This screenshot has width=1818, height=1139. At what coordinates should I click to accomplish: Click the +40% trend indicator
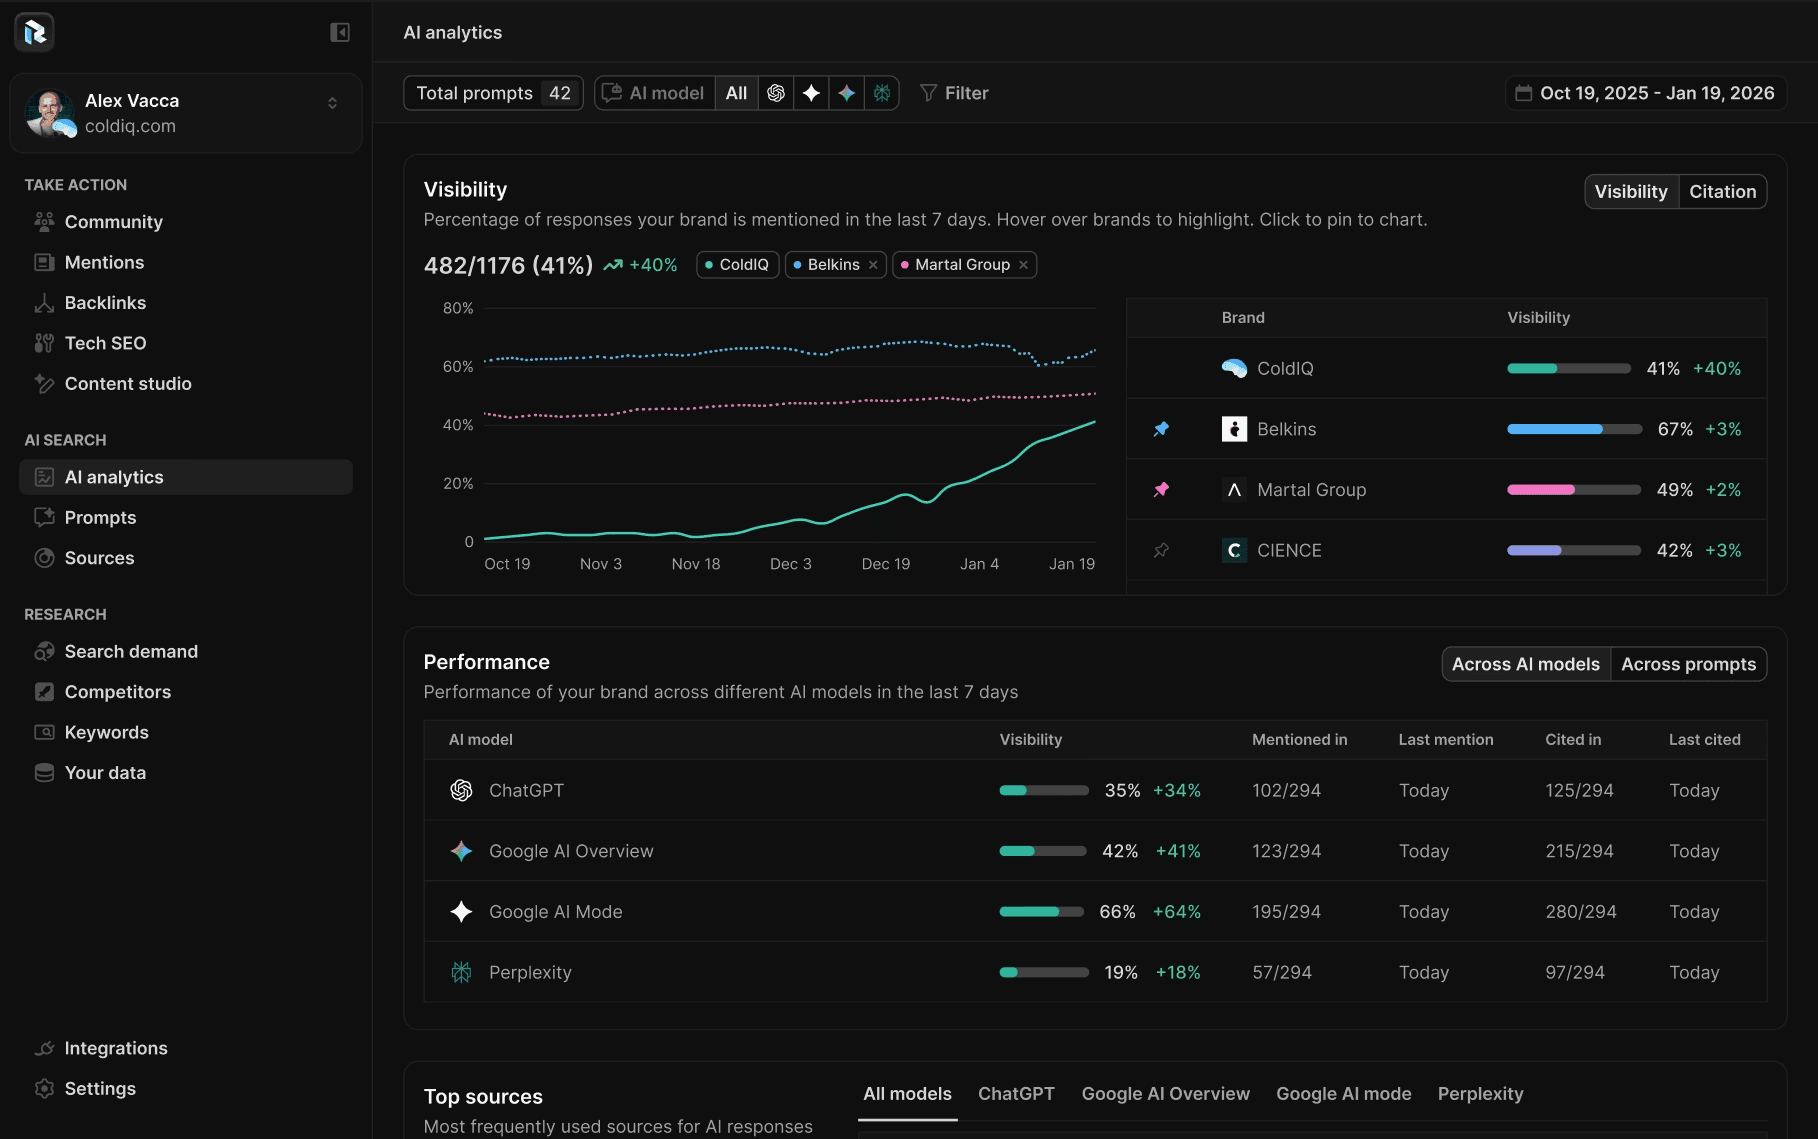click(640, 265)
